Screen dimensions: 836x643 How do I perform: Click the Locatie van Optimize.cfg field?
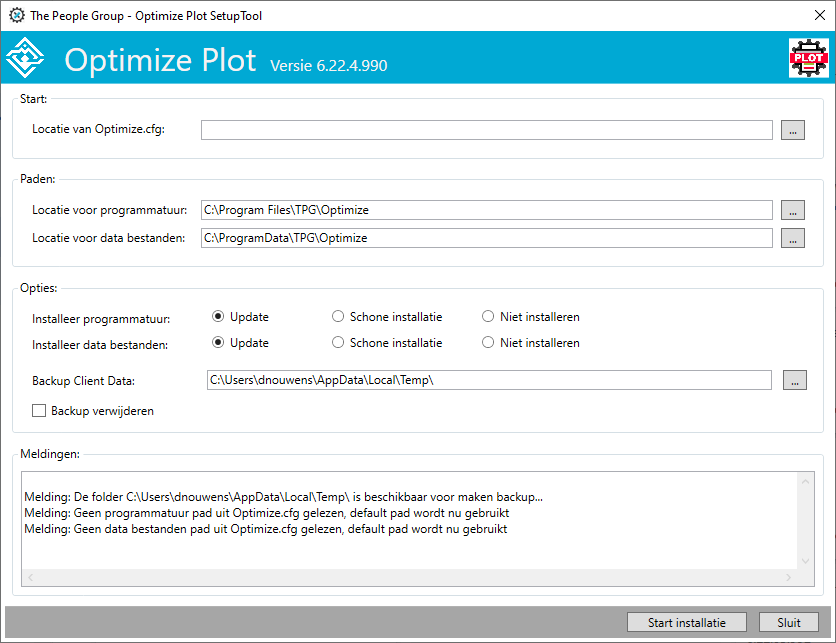click(x=486, y=130)
